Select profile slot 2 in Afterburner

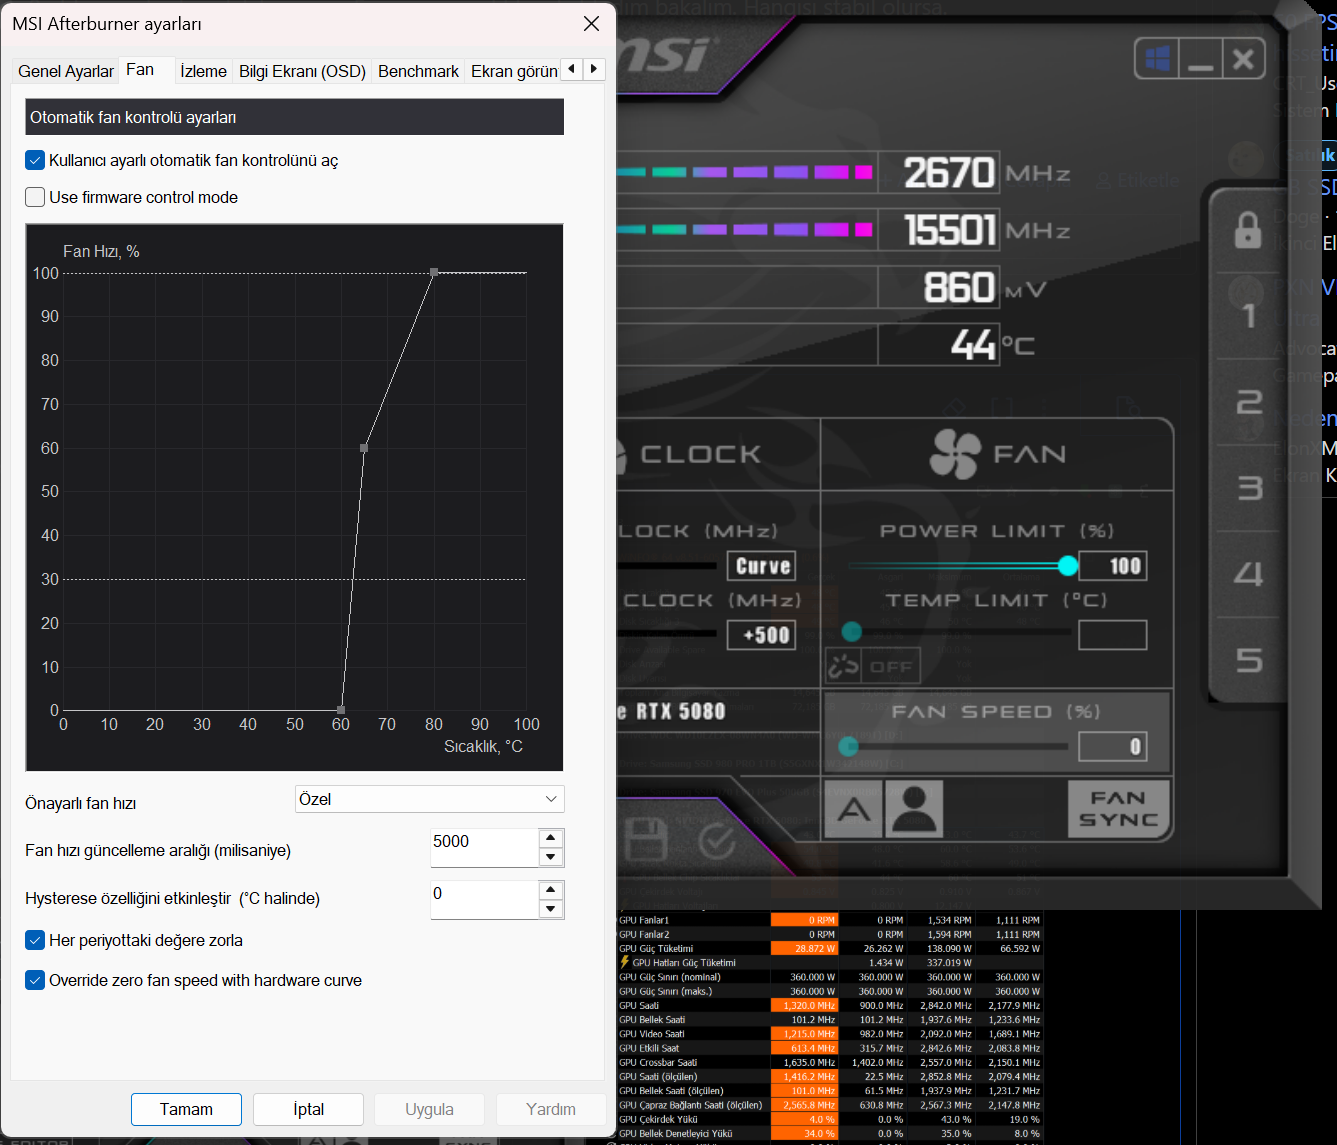(1249, 402)
